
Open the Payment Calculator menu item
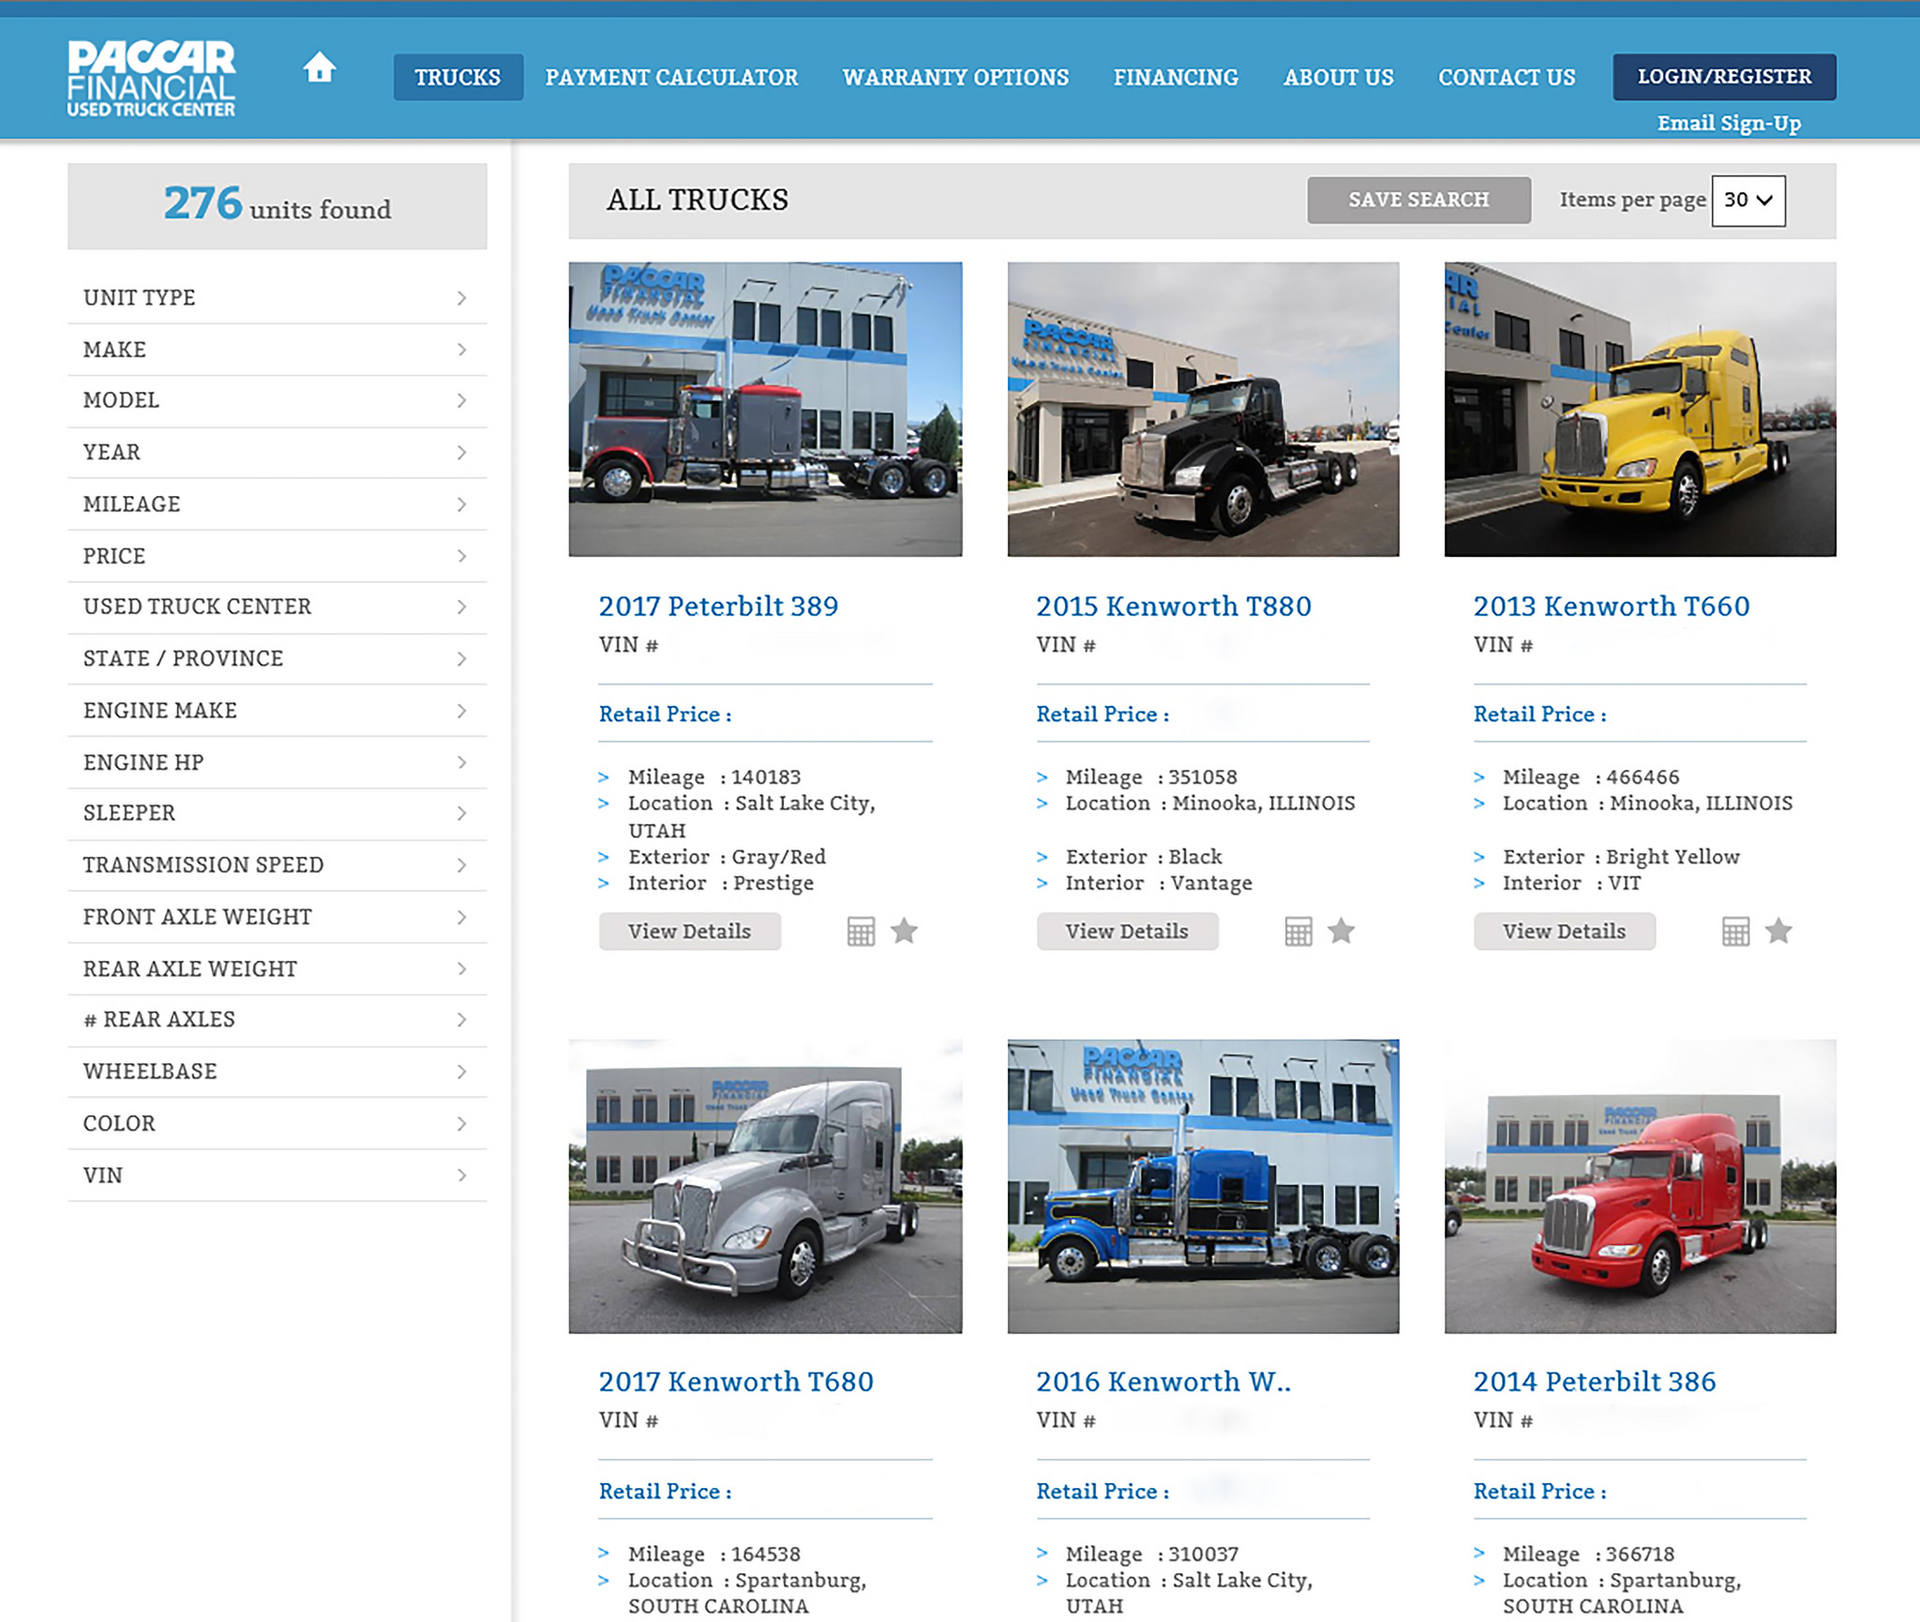pos(671,77)
